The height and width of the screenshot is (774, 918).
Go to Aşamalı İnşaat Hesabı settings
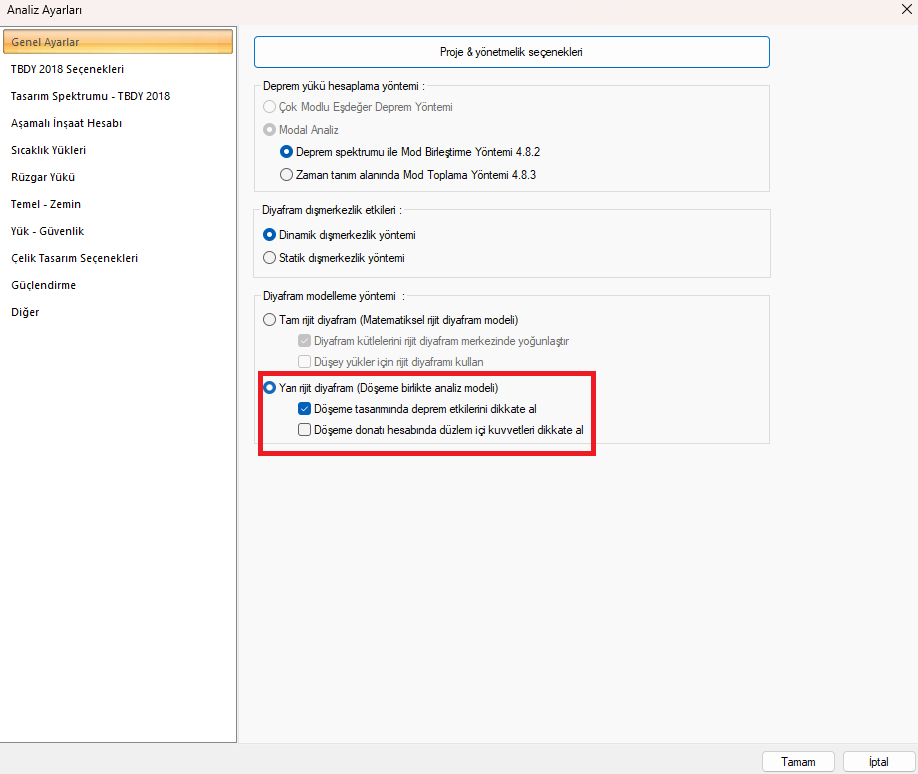pyautogui.click(x=66, y=123)
